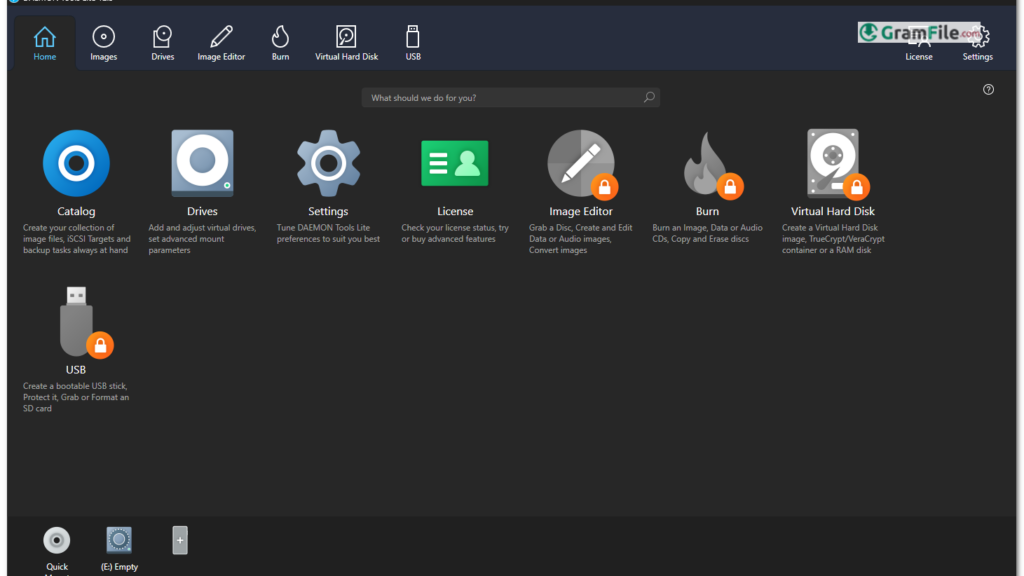The image size is (1024, 576).
Task: Open the Virtual Hard Disk tile
Action: 833,163
